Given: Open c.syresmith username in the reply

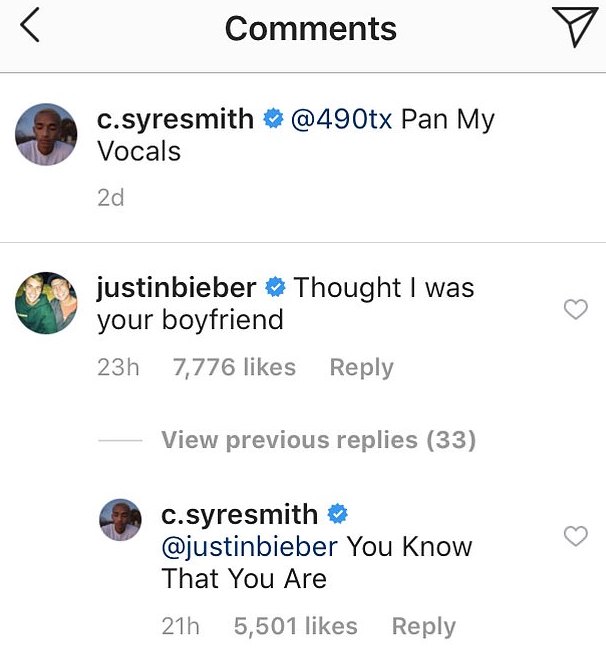Looking at the screenshot, I should coord(239,515).
